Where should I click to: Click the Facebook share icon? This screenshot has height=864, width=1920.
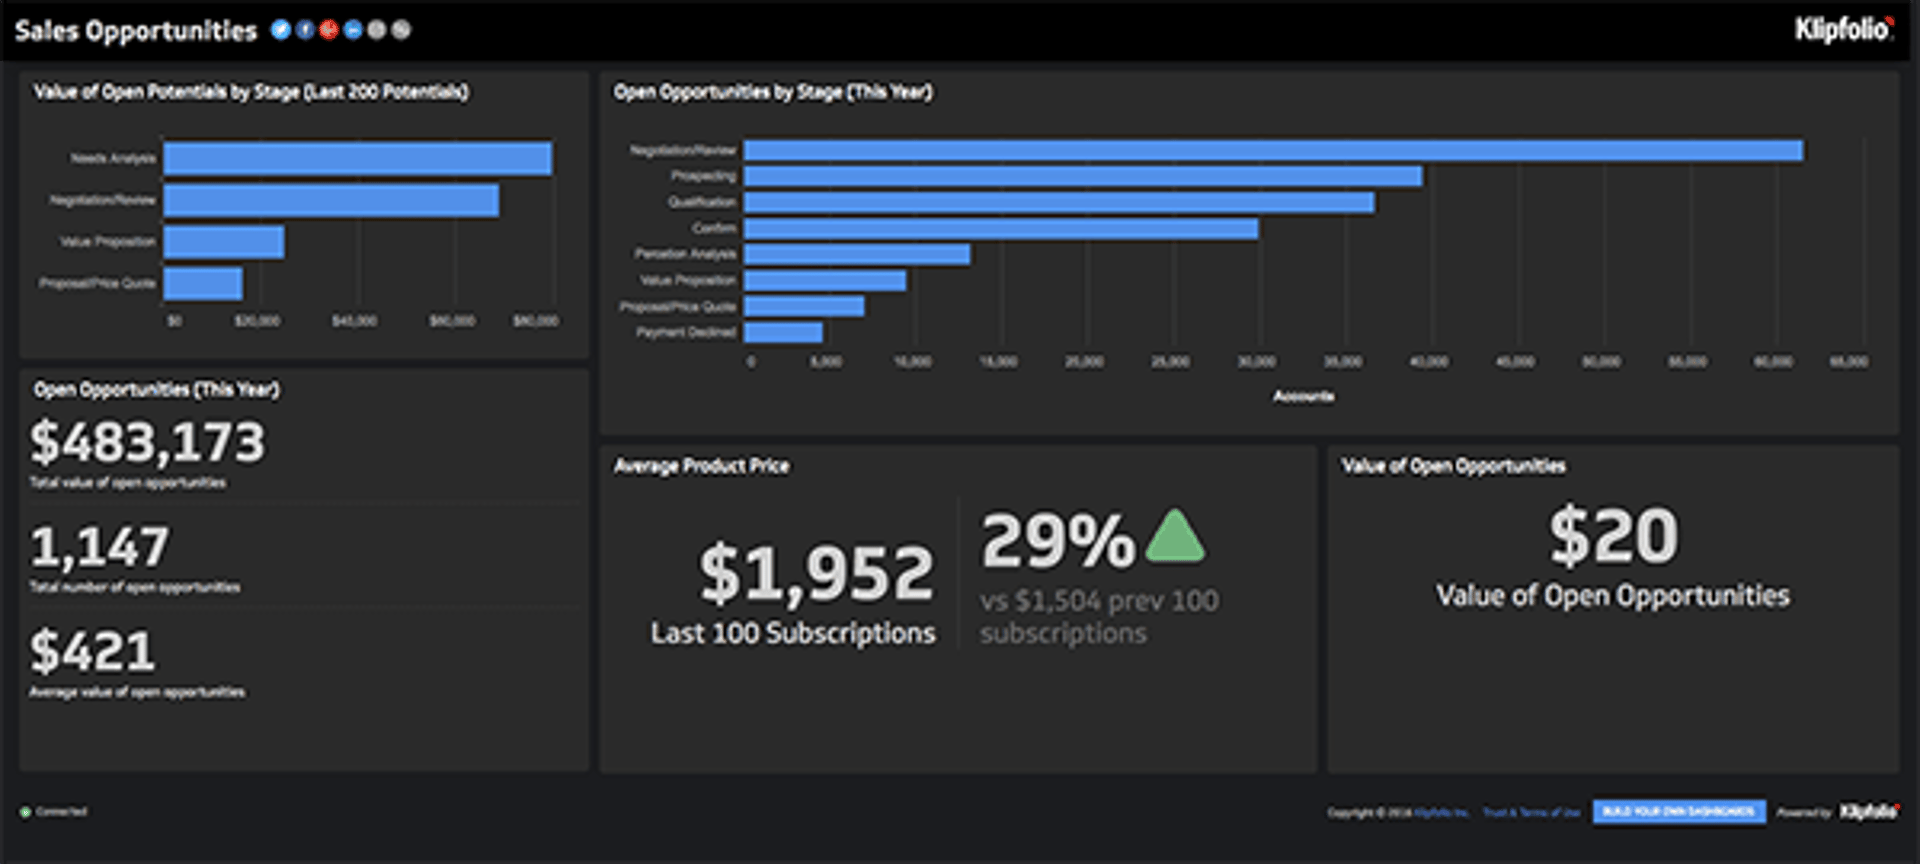pyautogui.click(x=305, y=30)
